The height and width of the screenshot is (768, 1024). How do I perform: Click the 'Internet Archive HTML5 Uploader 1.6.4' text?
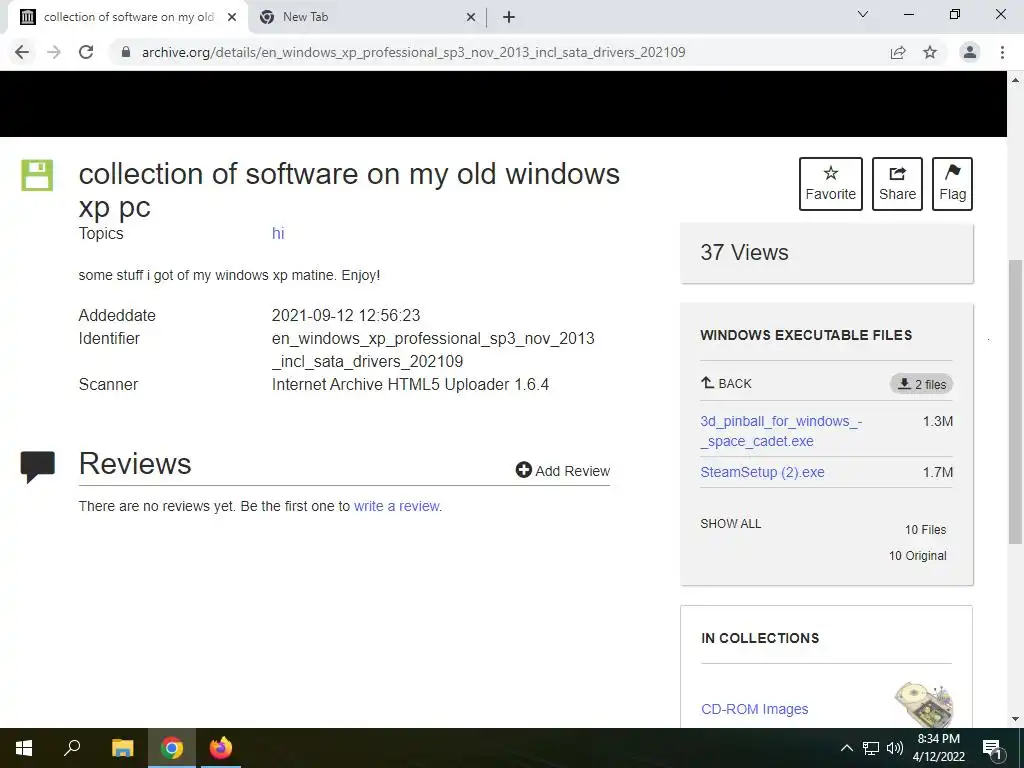pos(410,384)
